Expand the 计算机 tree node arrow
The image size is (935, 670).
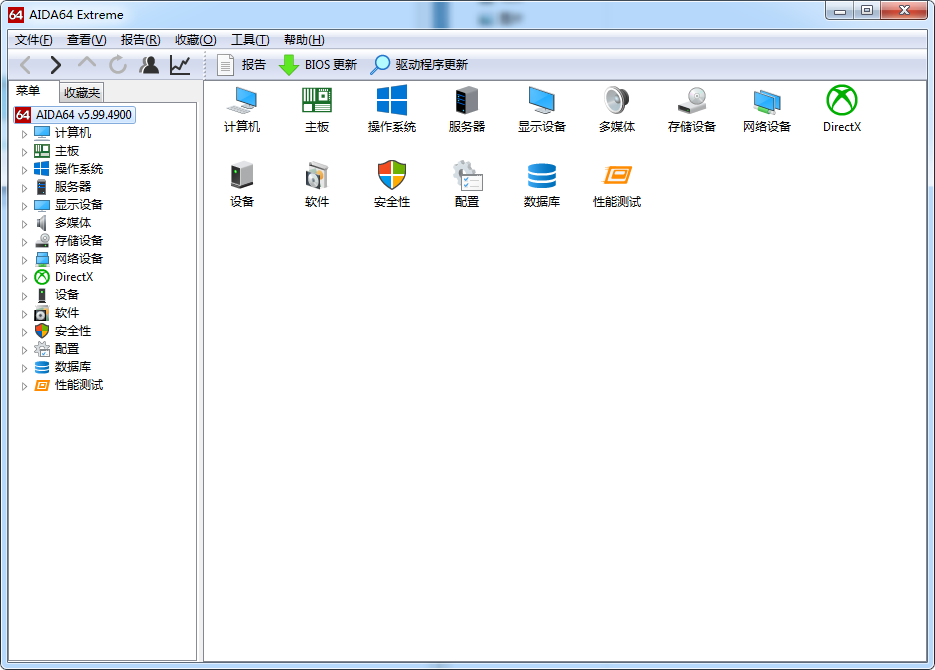24,134
